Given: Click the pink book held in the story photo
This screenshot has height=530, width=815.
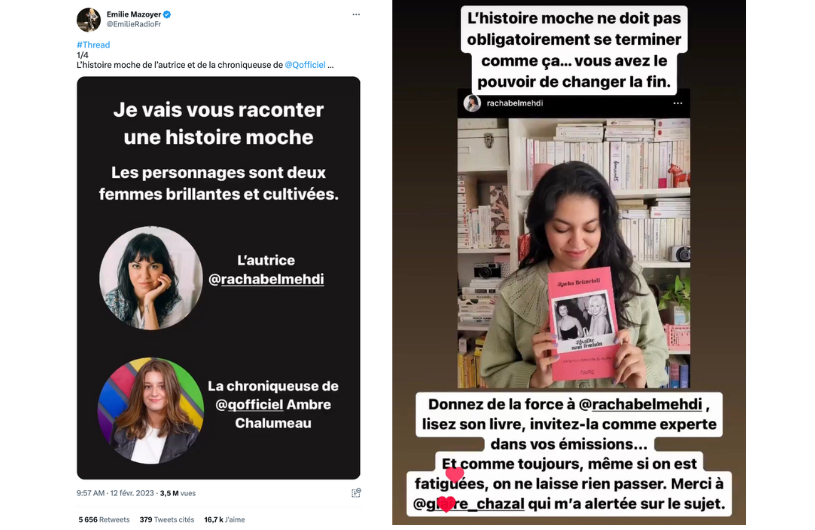Looking at the screenshot, I should click(x=585, y=323).
